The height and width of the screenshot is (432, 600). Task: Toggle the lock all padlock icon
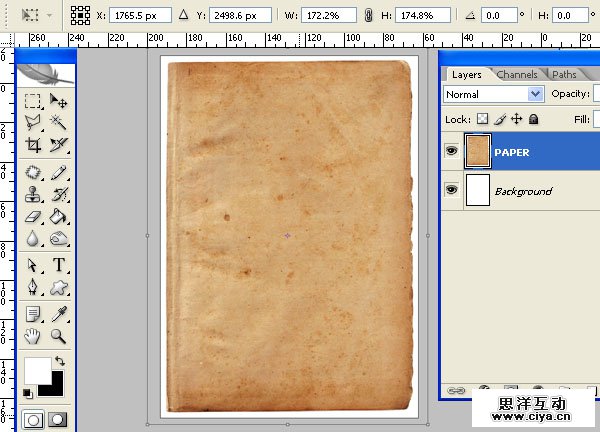533,119
